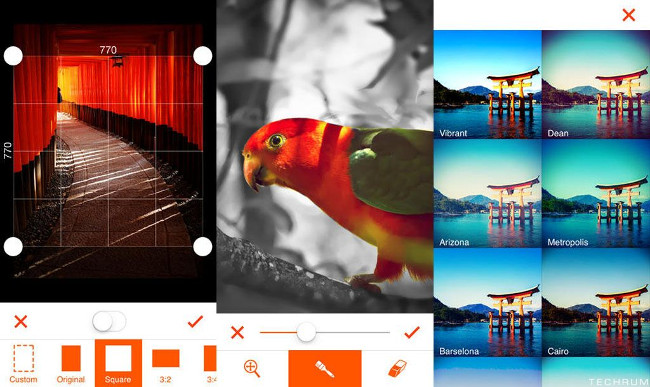Viewport: 650px width, 387px height.
Task: Apply the color splash edit checkmark
Action: tap(412, 332)
